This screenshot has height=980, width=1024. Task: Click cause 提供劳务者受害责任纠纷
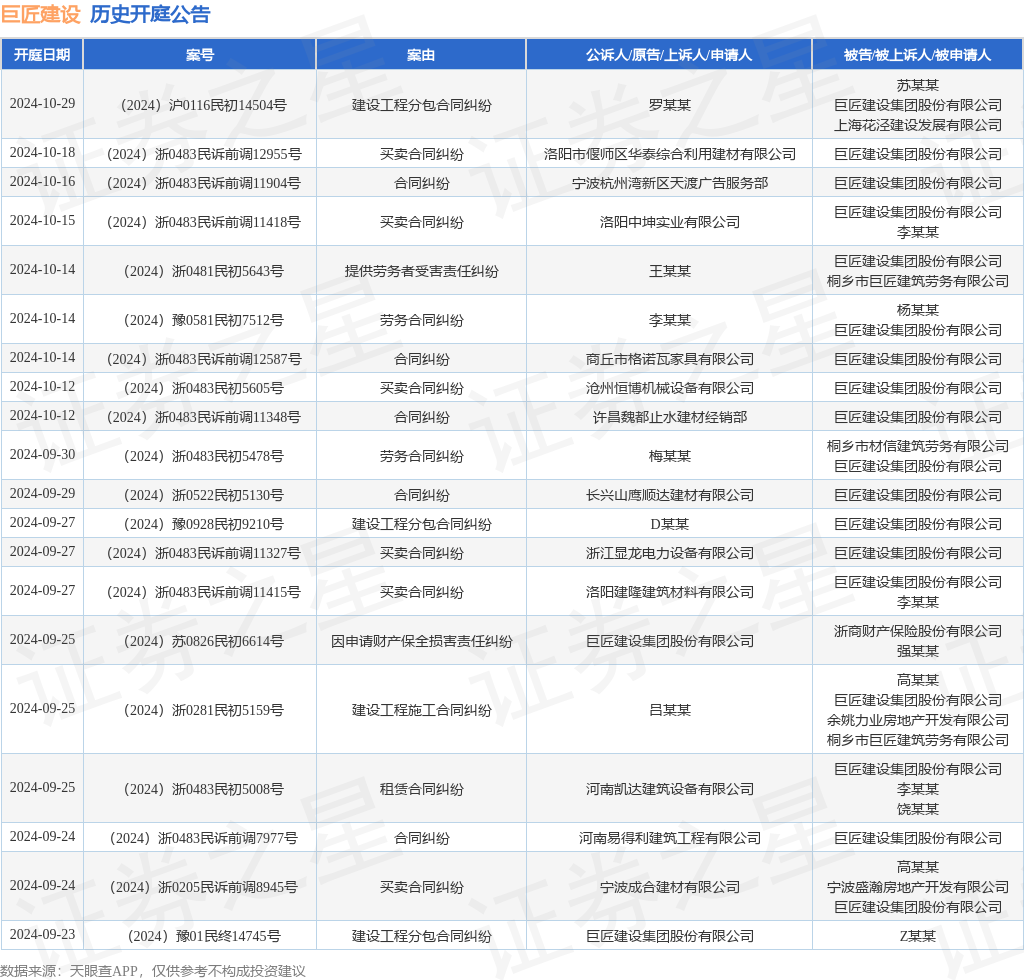point(421,272)
